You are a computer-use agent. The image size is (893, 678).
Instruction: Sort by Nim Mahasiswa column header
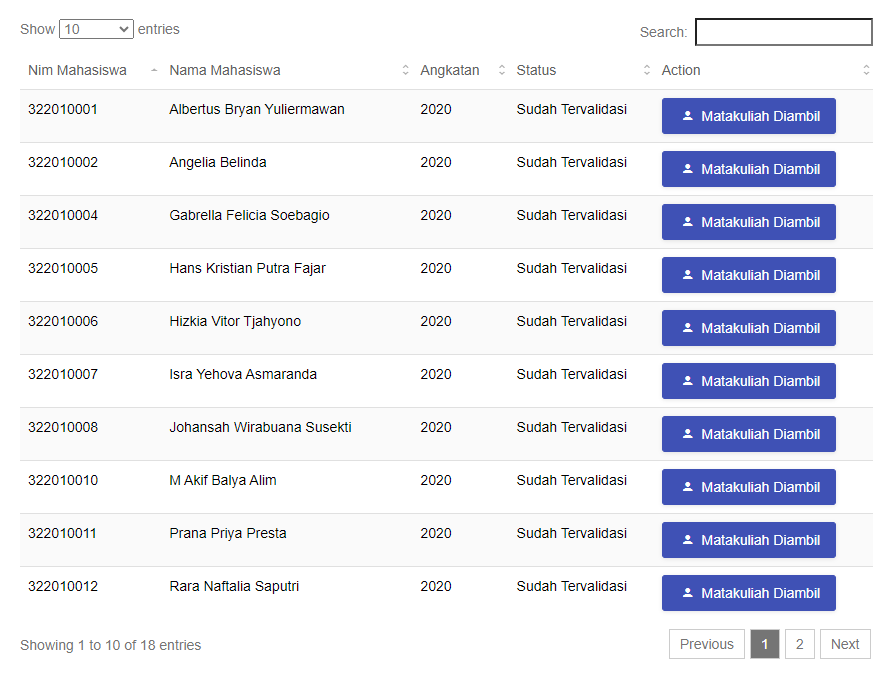point(91,70)
